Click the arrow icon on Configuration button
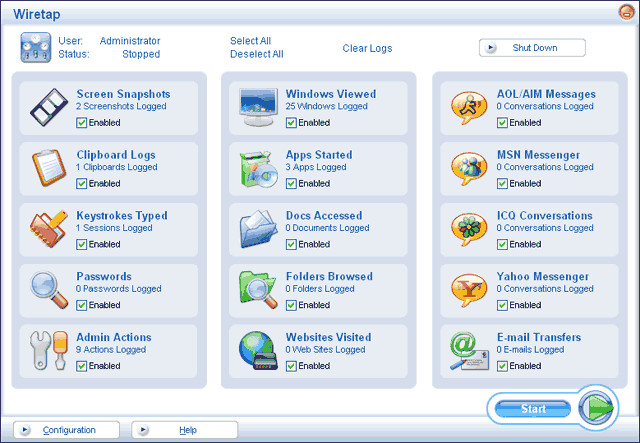 point(25,430)
